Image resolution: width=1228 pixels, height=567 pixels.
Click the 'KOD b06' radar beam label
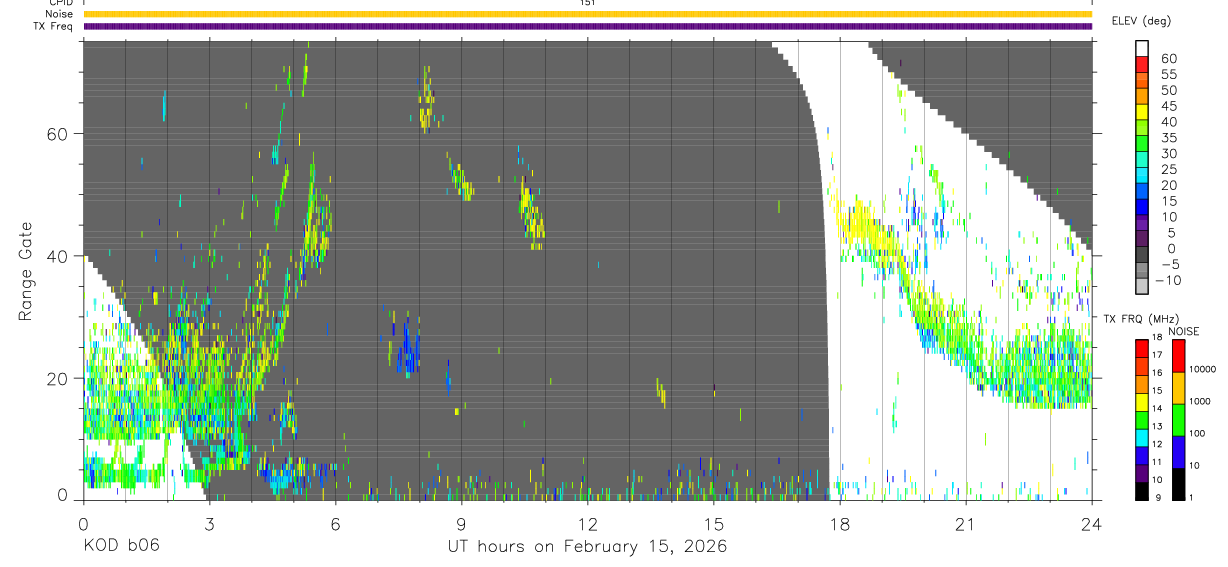tap(121, 546)
